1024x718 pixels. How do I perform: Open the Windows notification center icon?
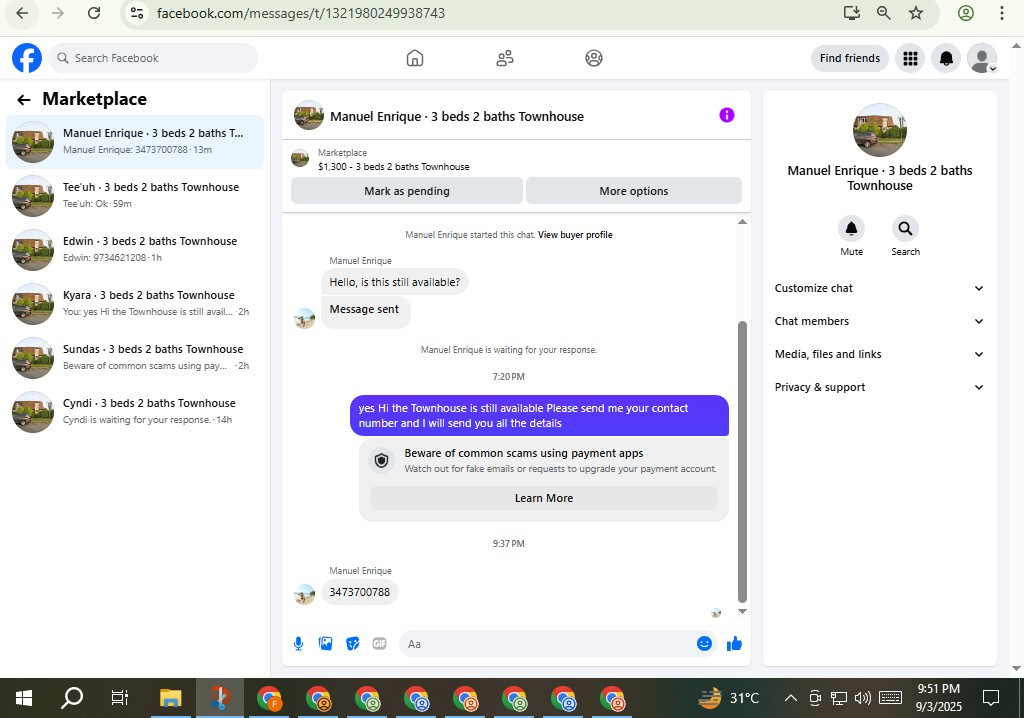click(991, 698)
